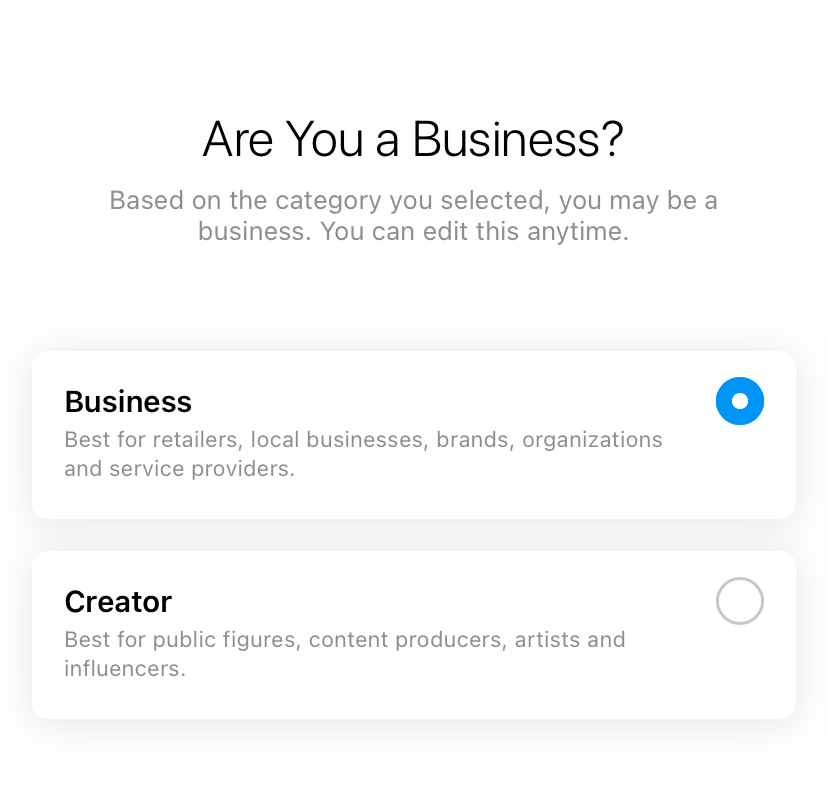The image size is (828, 807).
Task: Click the words "and service providers."
Action: pyautogui.click(x=179, y=468)
